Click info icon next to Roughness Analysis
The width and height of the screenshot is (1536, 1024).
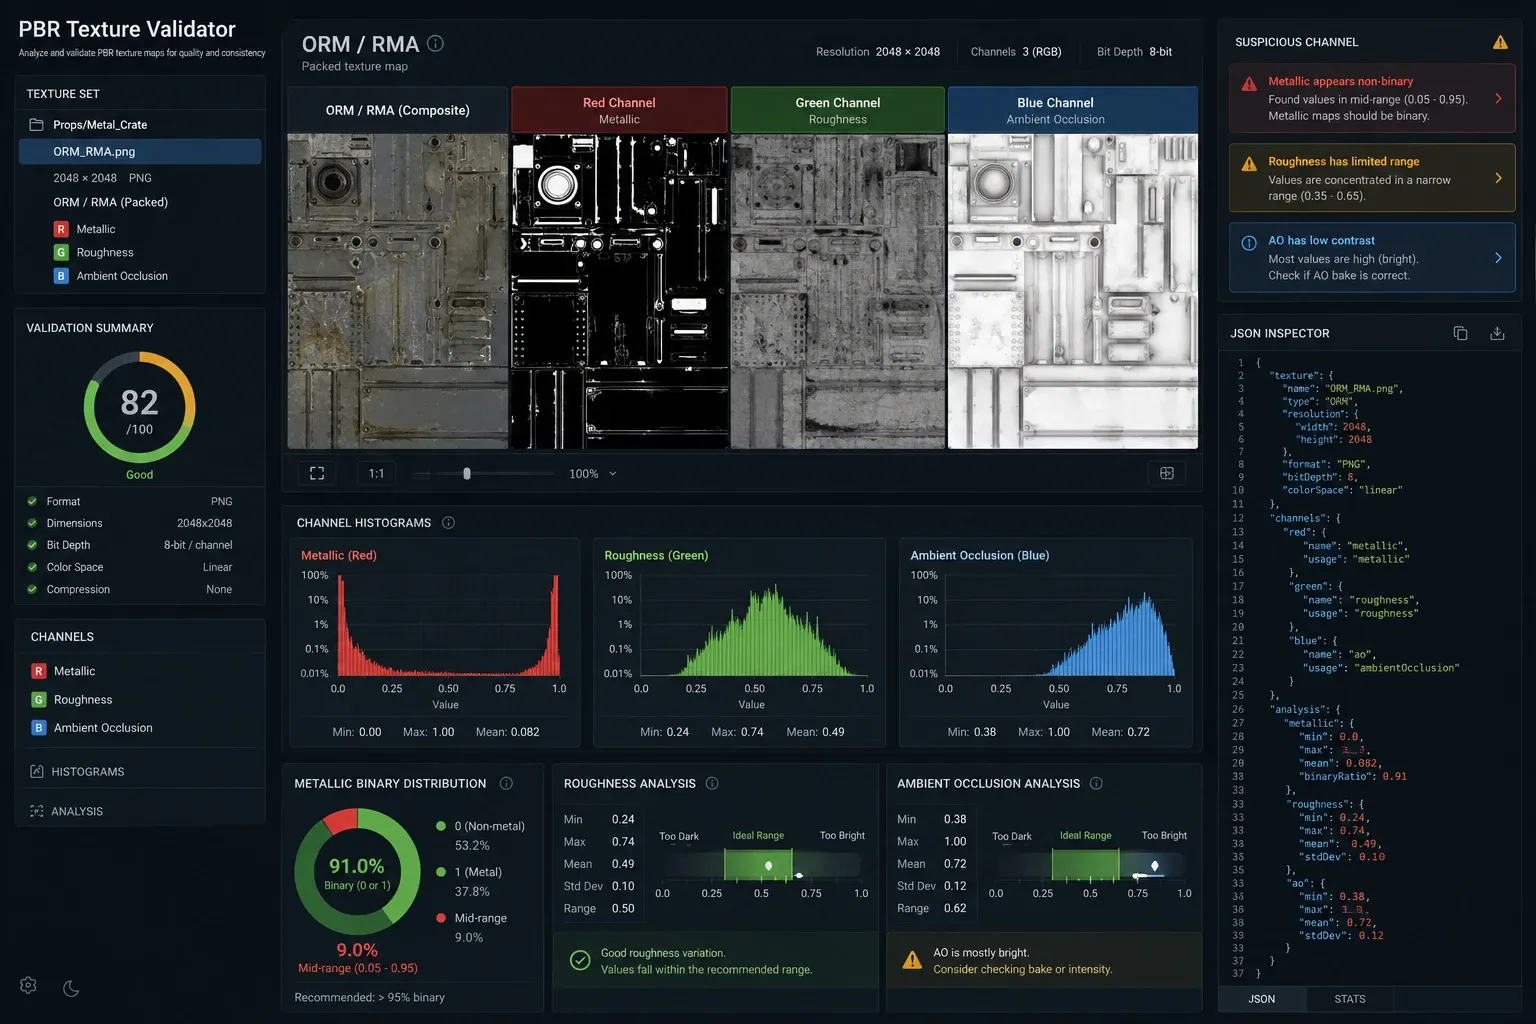click(712, 783)
